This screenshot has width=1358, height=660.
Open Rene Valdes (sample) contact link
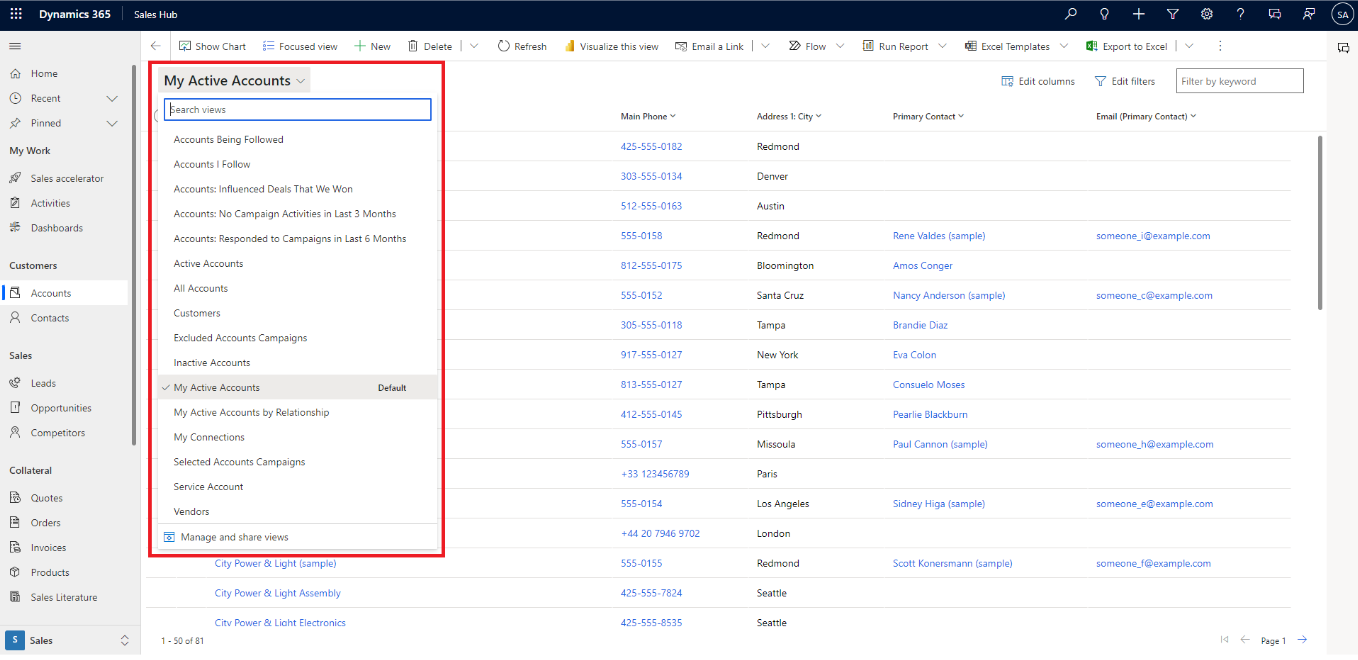click(x=939, y=236)
